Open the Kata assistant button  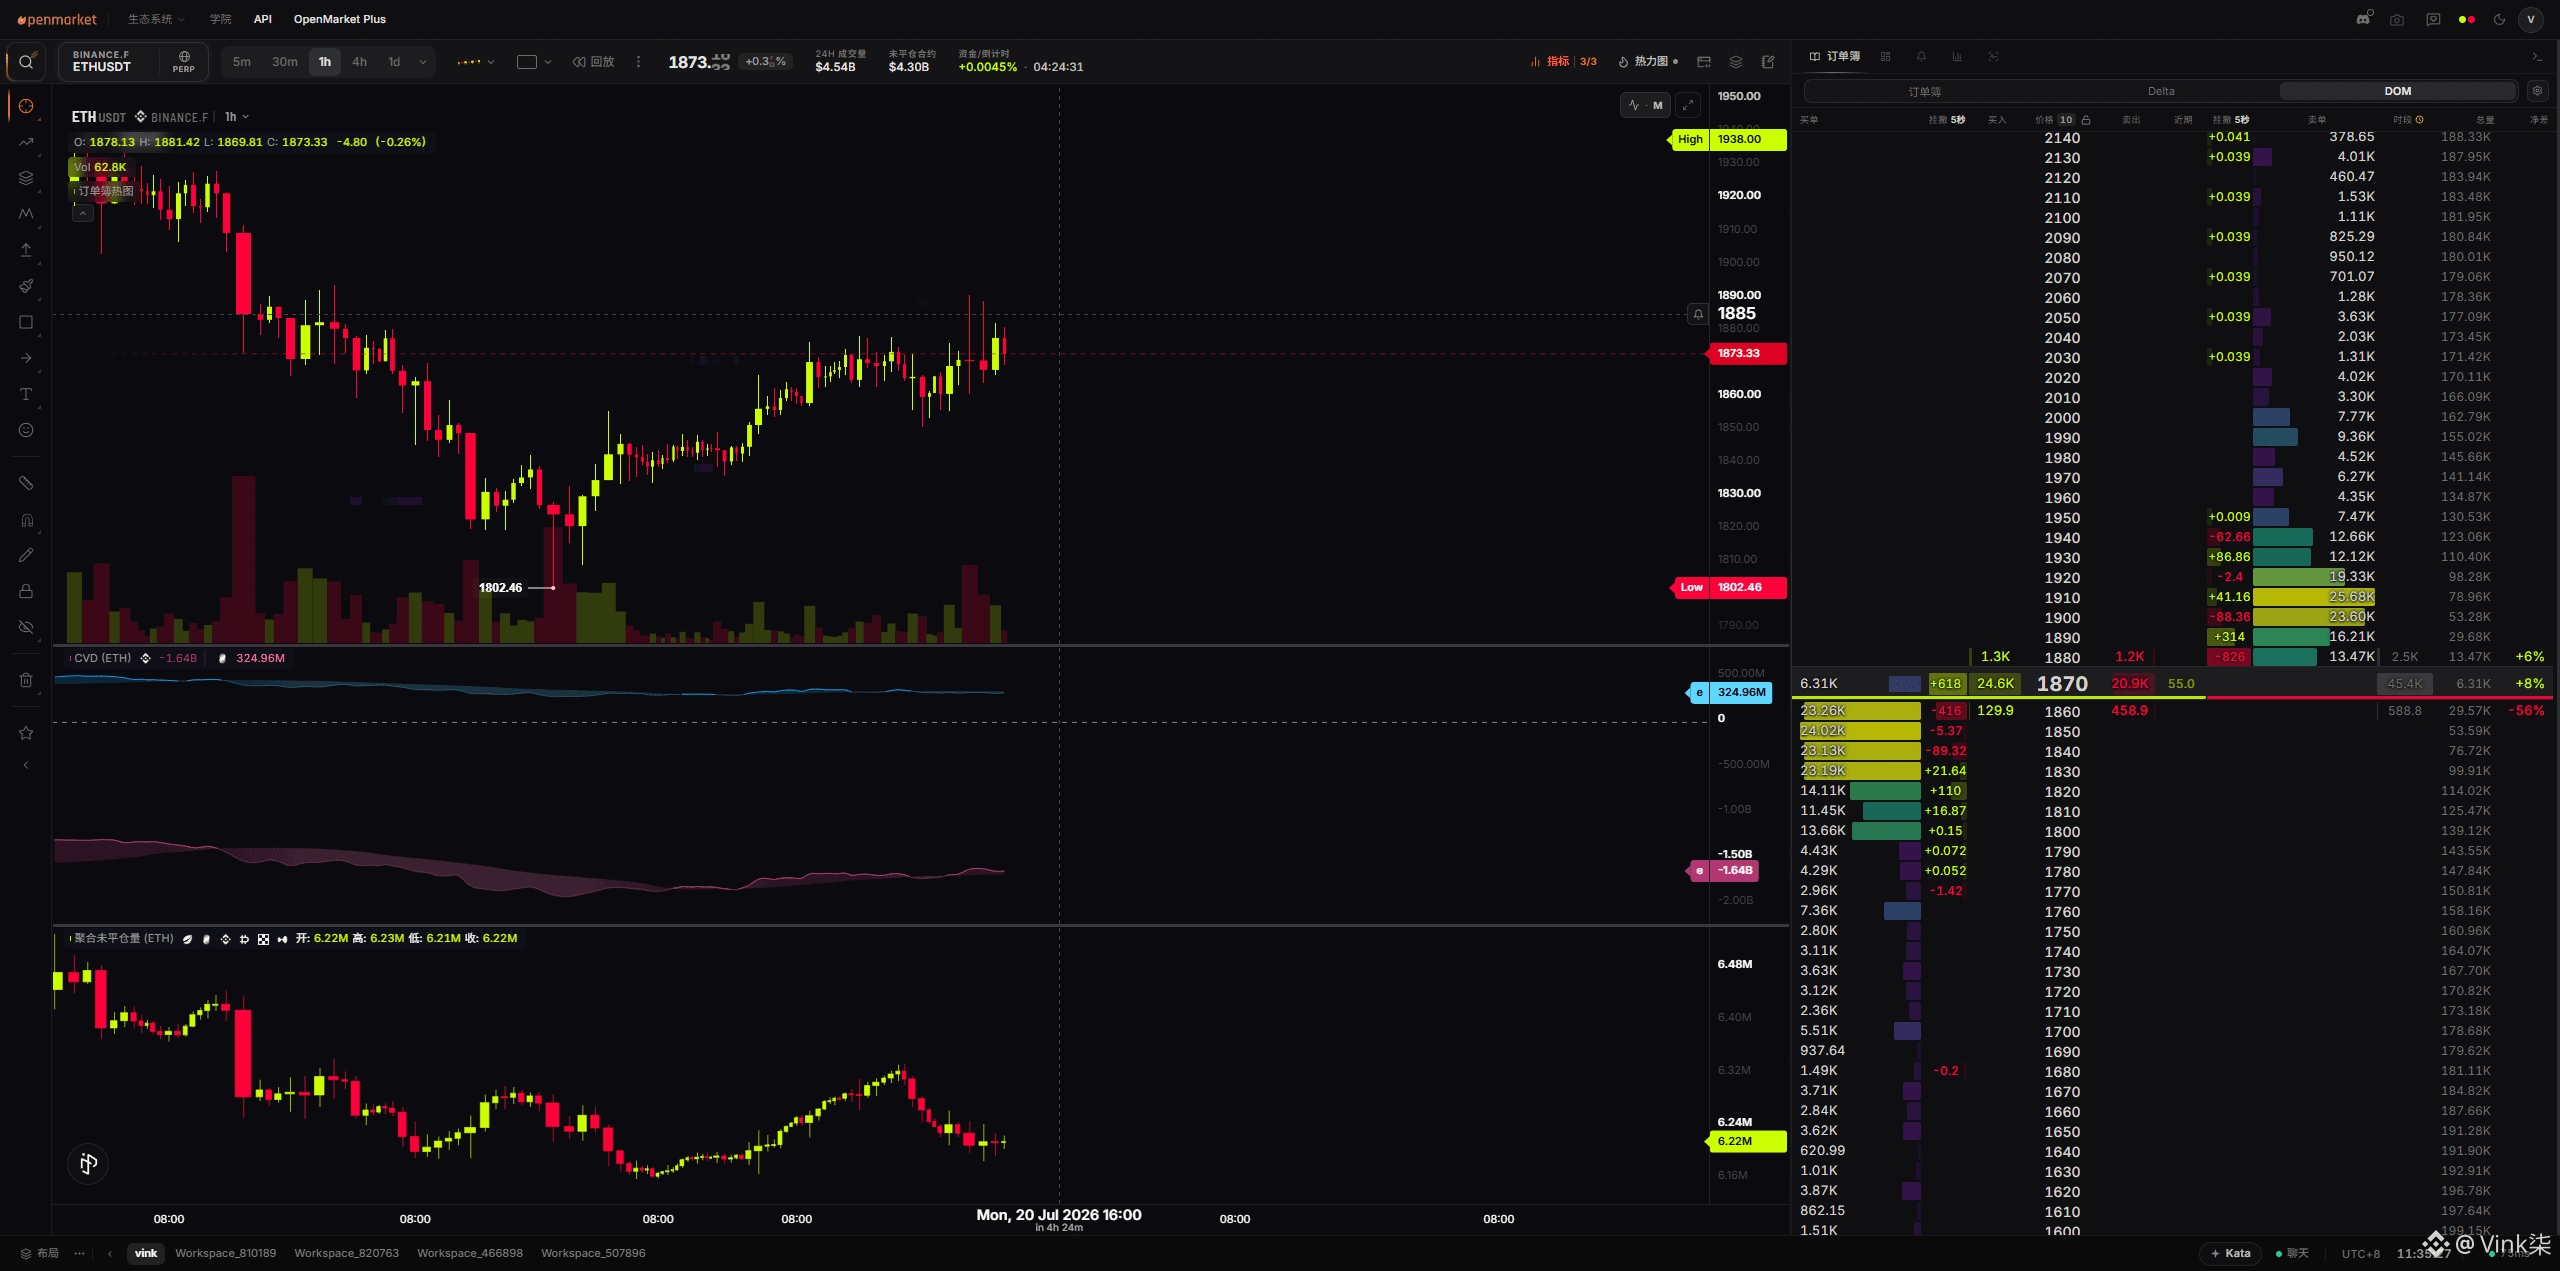point(2231,1253)
